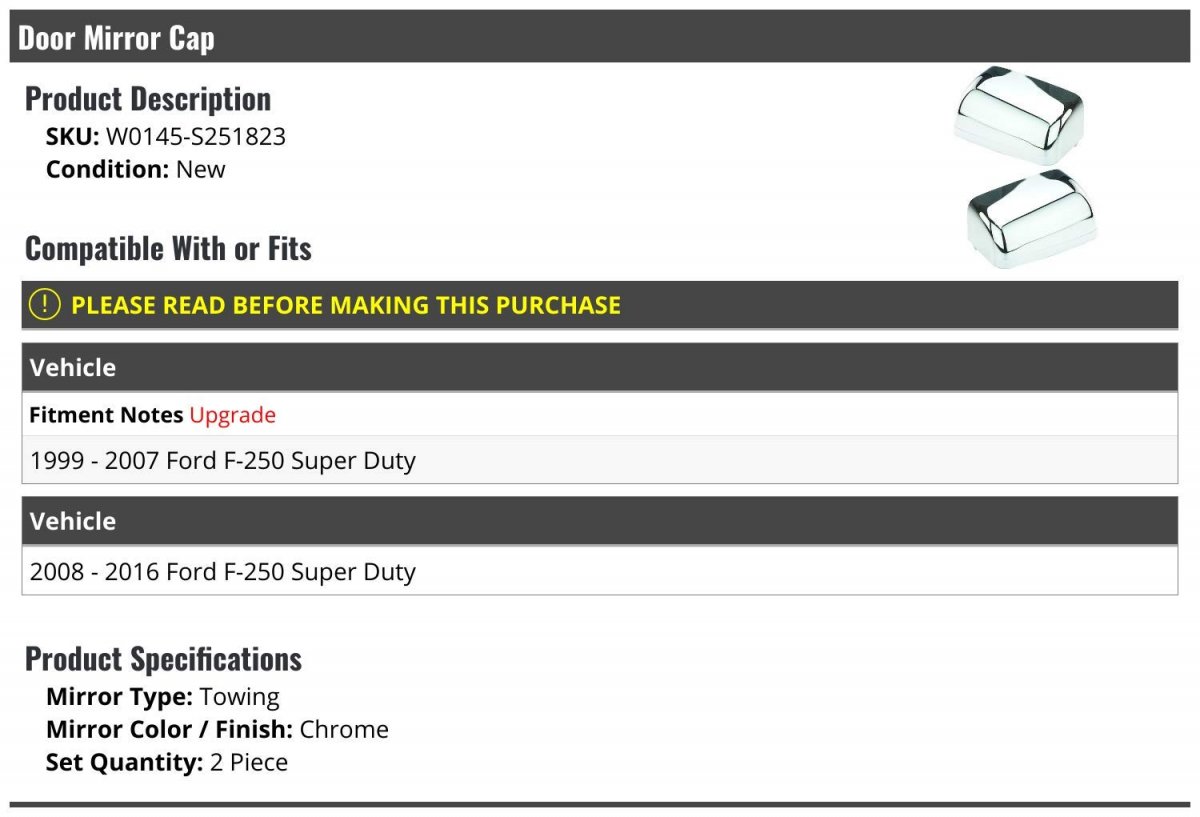Click the red Upgrade fitment note
The image size is (1200, 817).
click(x=232, y=415)
